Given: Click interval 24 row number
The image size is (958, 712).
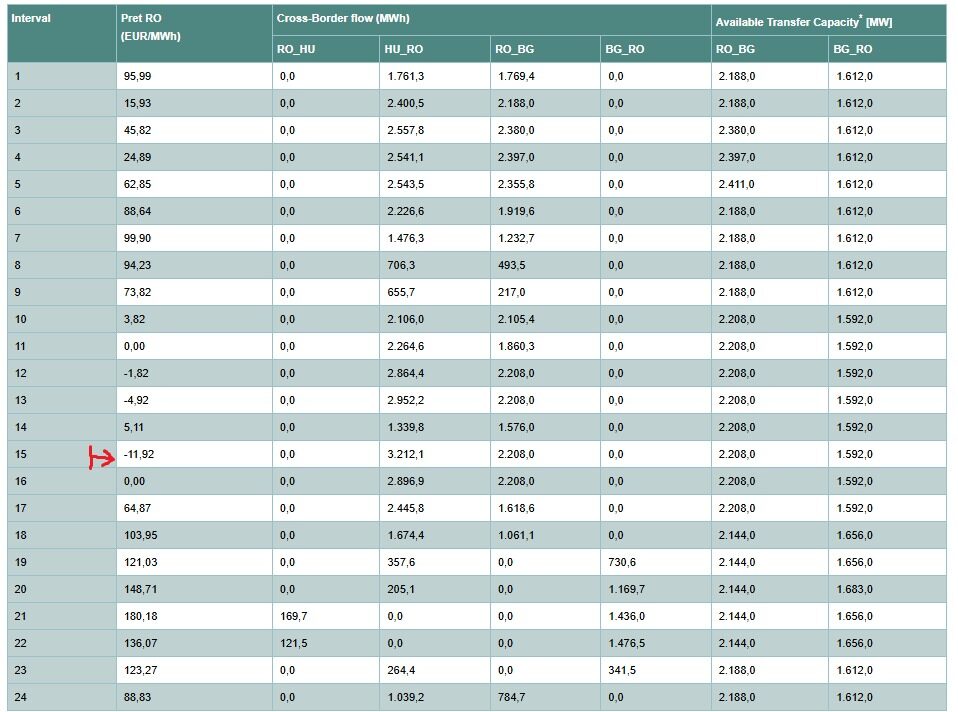Looking at the screenshot, I should click(x=20, y=697).
